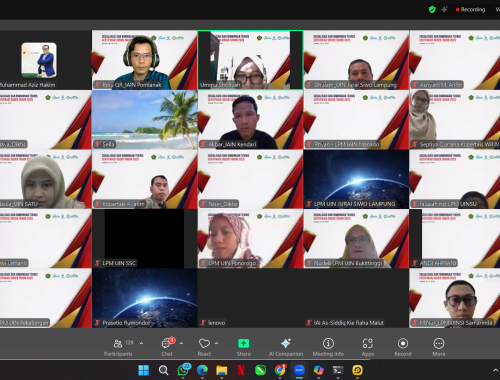Open the Chat panel
The height and width of the screenshot is (380, 500).
coord(167,347)
